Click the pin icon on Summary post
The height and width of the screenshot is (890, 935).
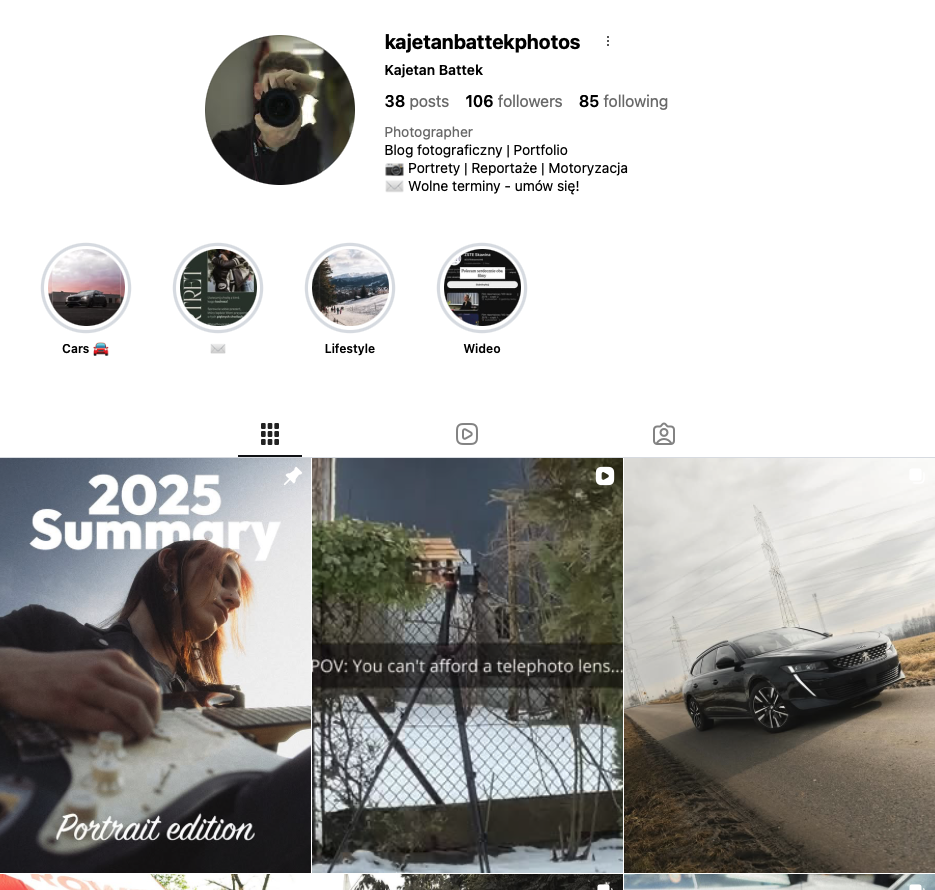tap(293, 476)
